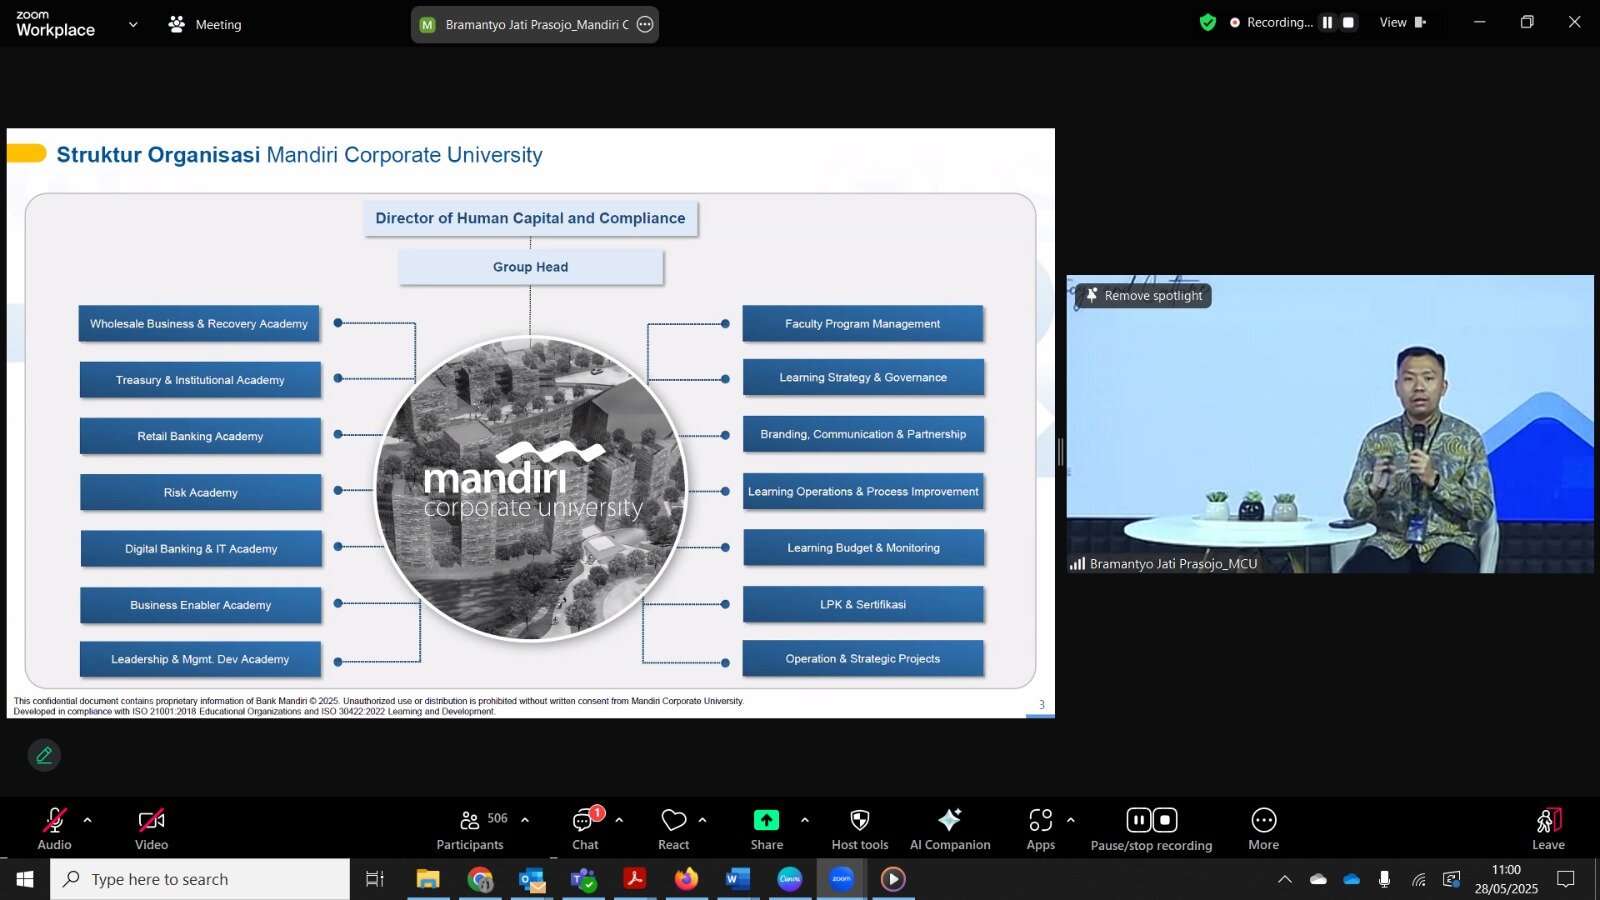
Task: Click the Recording... indicator label
Action: [x=1271, y=22]
